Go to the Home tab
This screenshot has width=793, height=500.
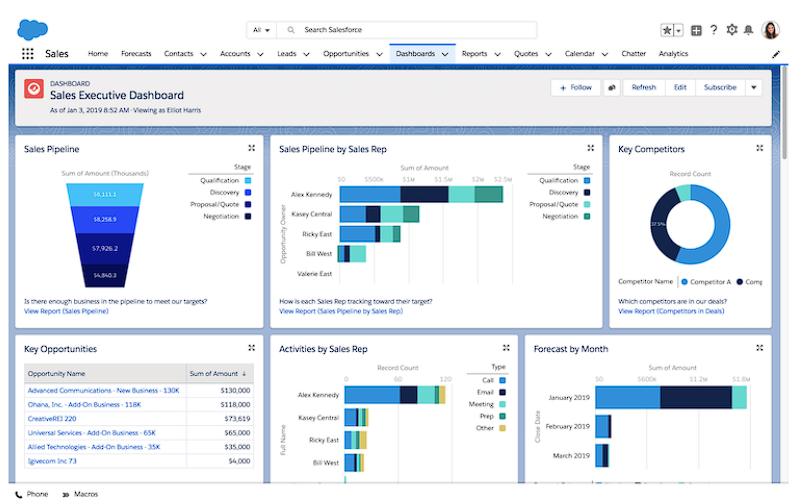pyautogui.click(x=98, y=54)
